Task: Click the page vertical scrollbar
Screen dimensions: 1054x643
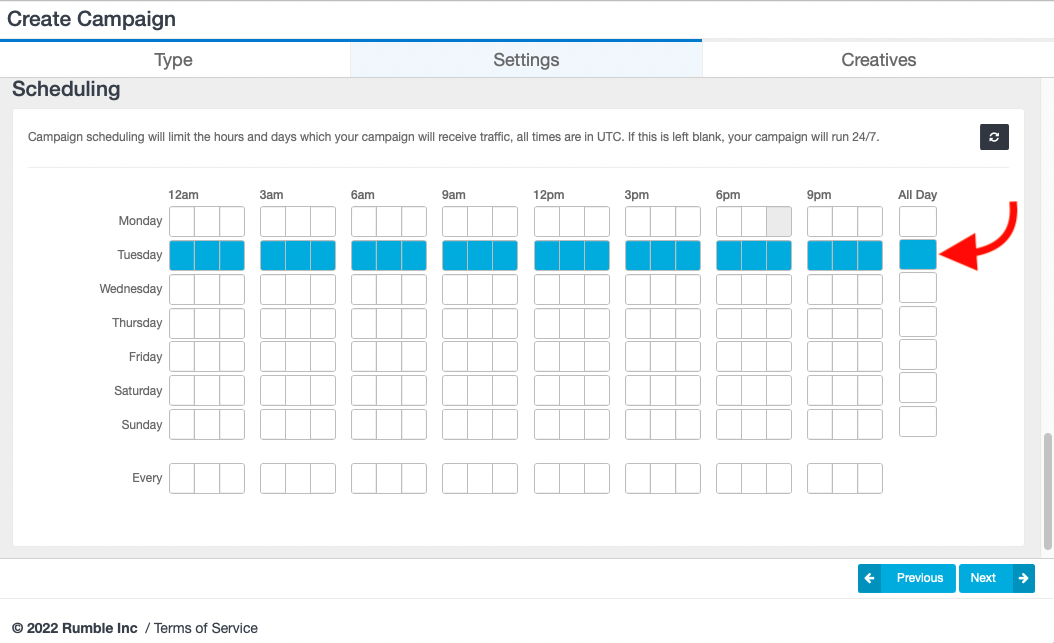Action: pos(1047,490)
